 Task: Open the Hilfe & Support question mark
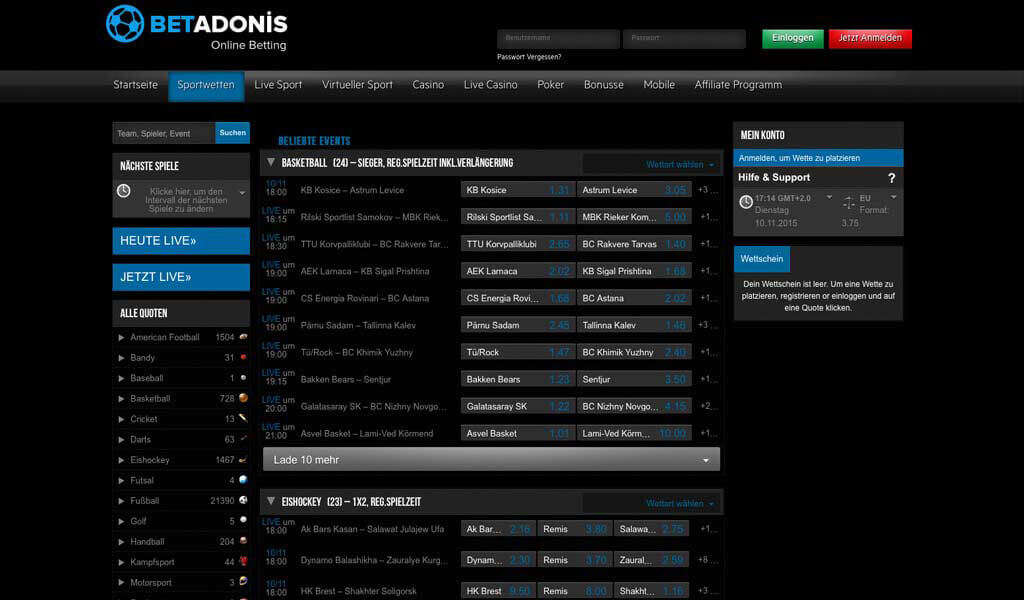(891, 178)
